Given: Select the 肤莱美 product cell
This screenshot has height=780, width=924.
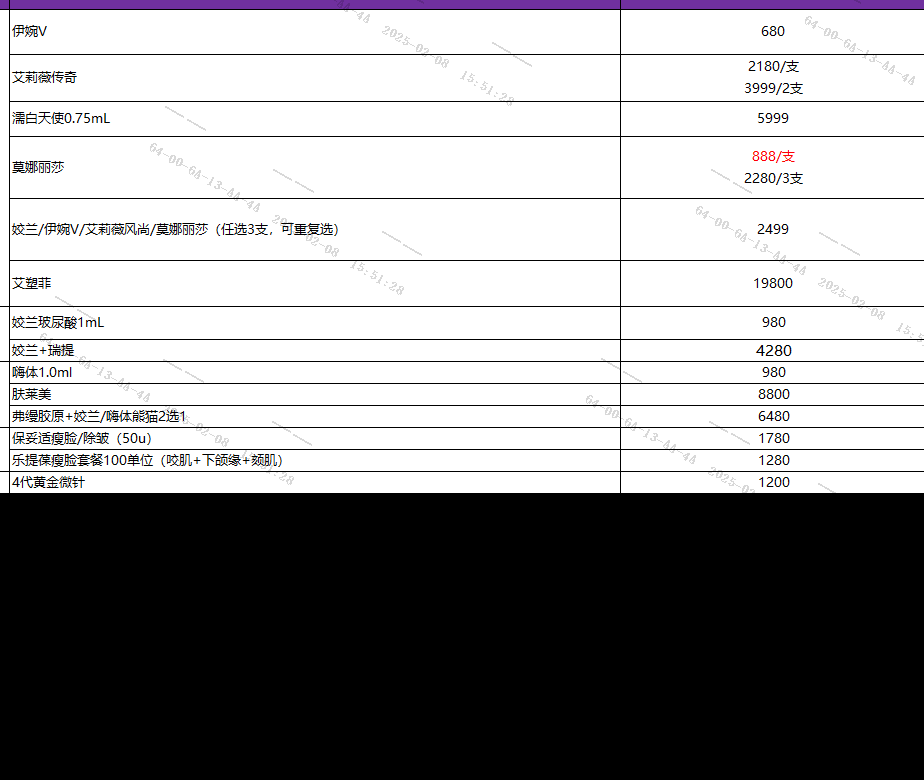Looking at the screenshot, I should pyautogui.click(x=315, y=394).
